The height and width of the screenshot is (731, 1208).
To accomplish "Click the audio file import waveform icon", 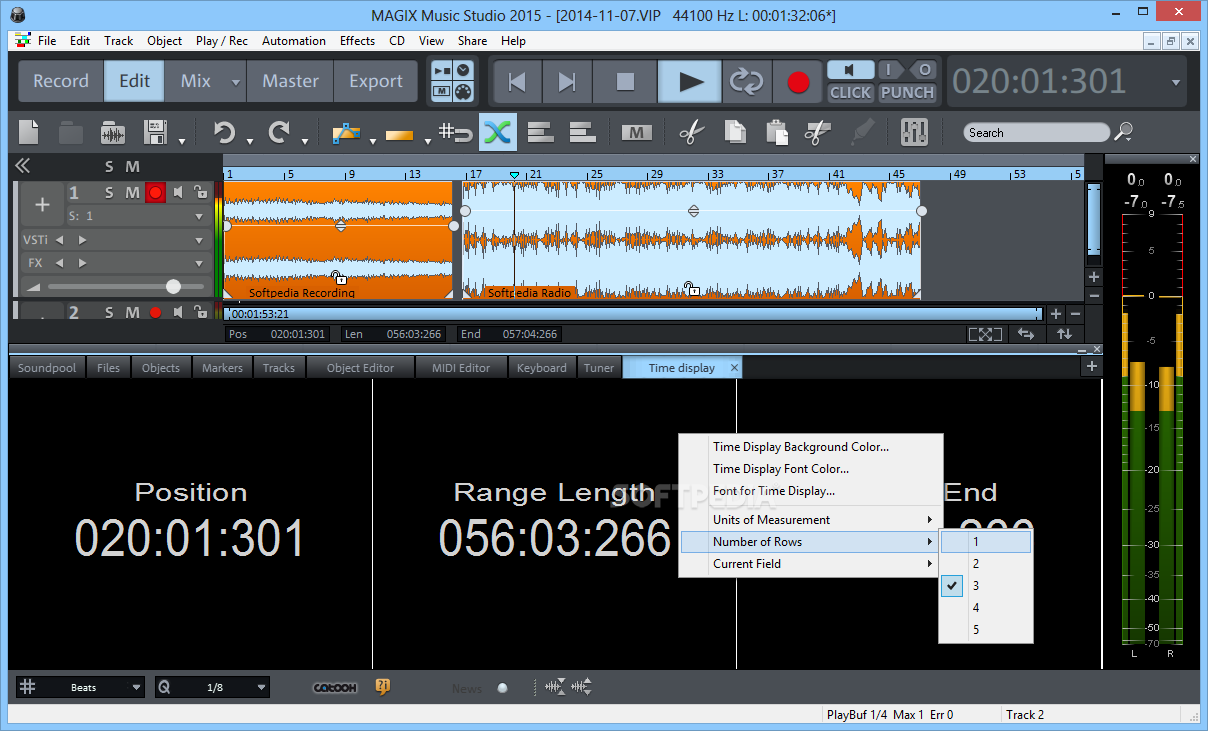I will pyautogui.click(x=113, y=133).
